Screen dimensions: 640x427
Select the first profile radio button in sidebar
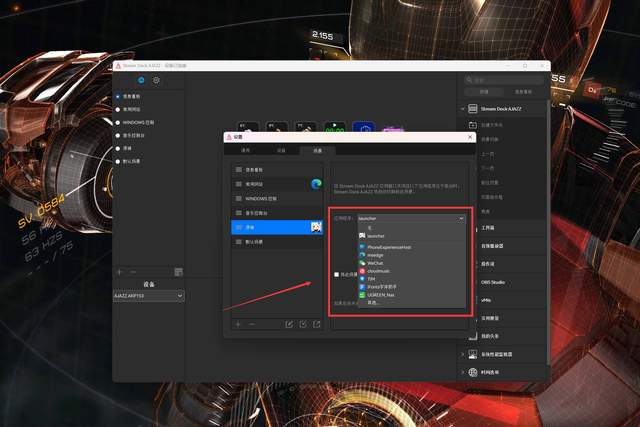tap(119, 98)
